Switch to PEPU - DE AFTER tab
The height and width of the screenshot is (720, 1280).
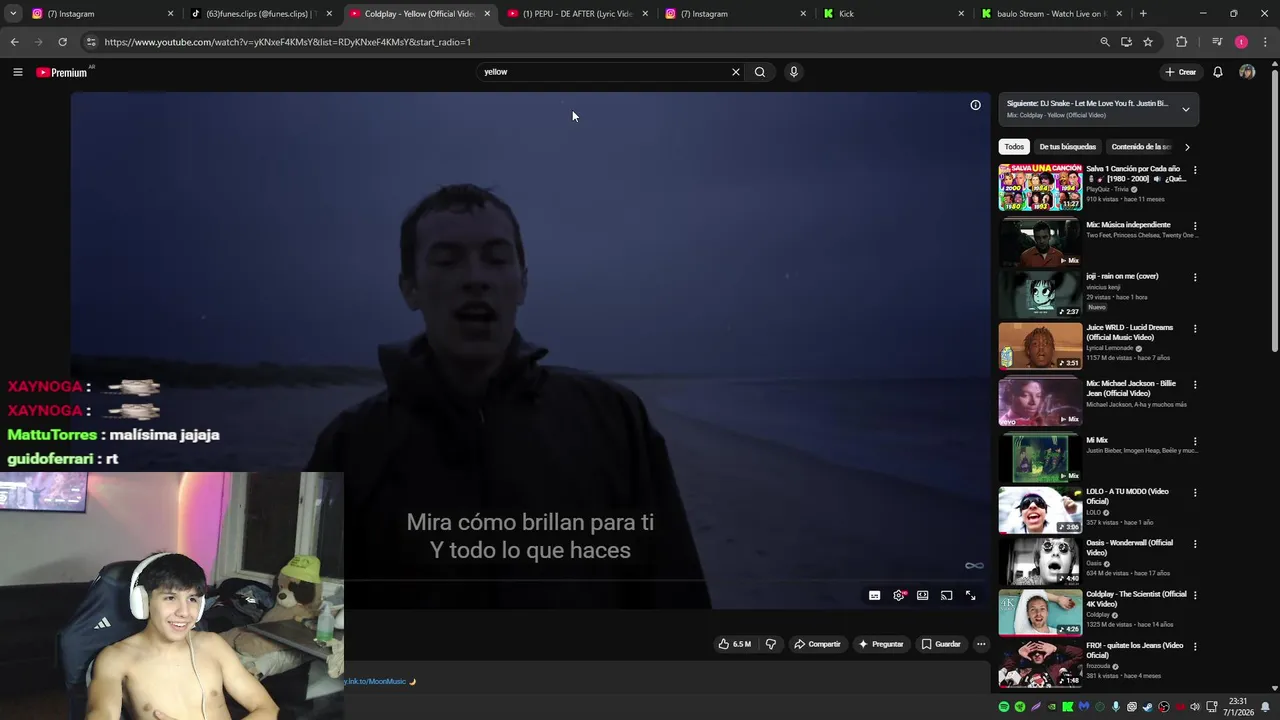578,14
